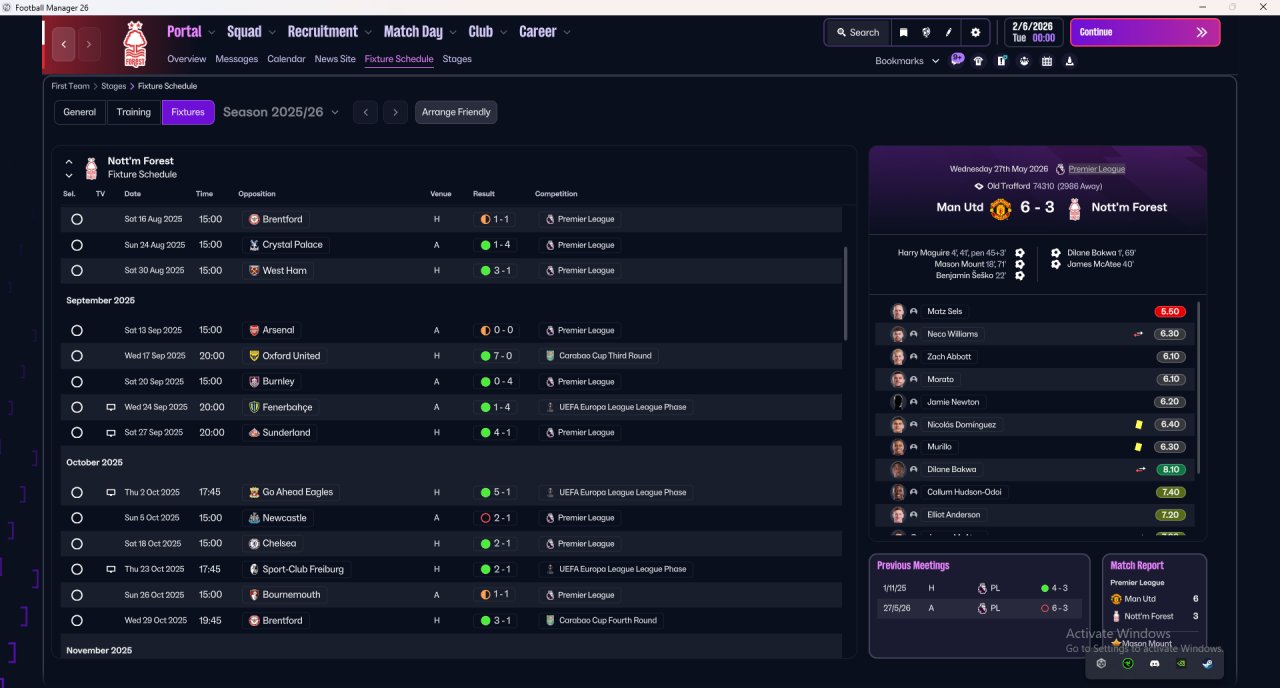This screenshot has height=688, width=1280.
Task: Click the Man Utd crest in match header
Action: tap(1000, 208)
